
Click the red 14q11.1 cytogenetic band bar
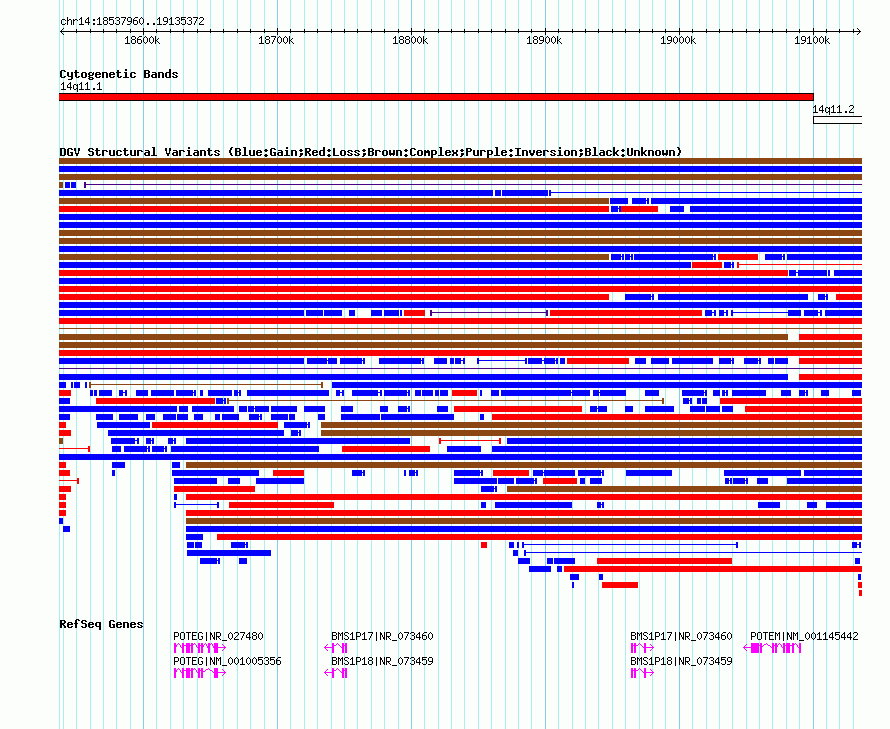point(436,97)
